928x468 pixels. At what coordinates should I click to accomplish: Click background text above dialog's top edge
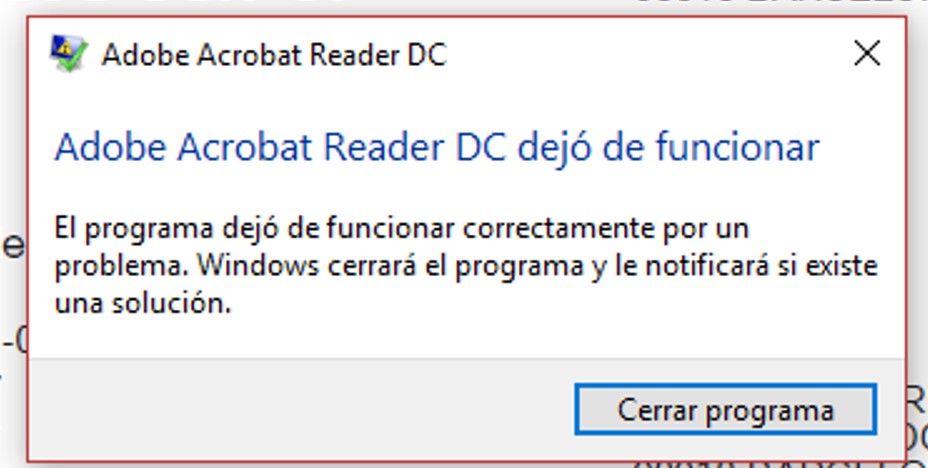click(x=769, y=5)
